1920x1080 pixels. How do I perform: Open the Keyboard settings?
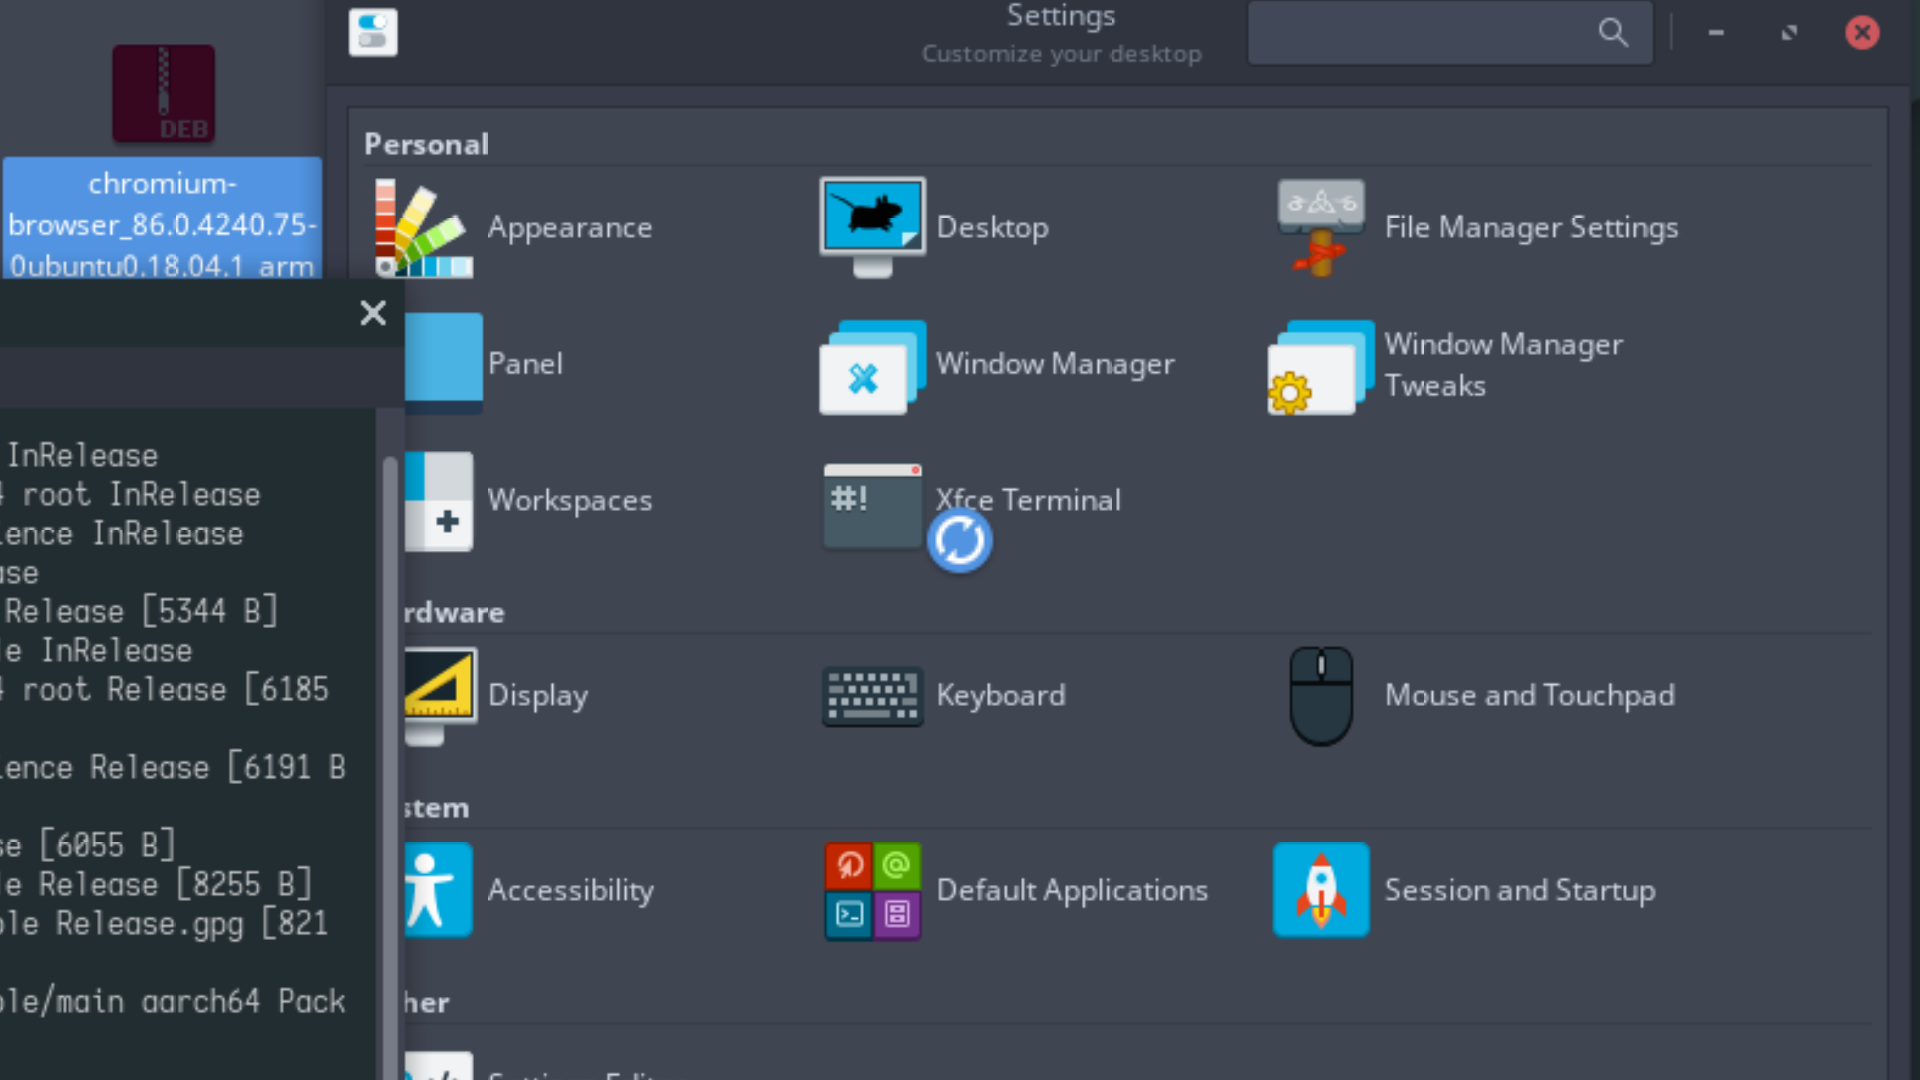point(1000,695)
